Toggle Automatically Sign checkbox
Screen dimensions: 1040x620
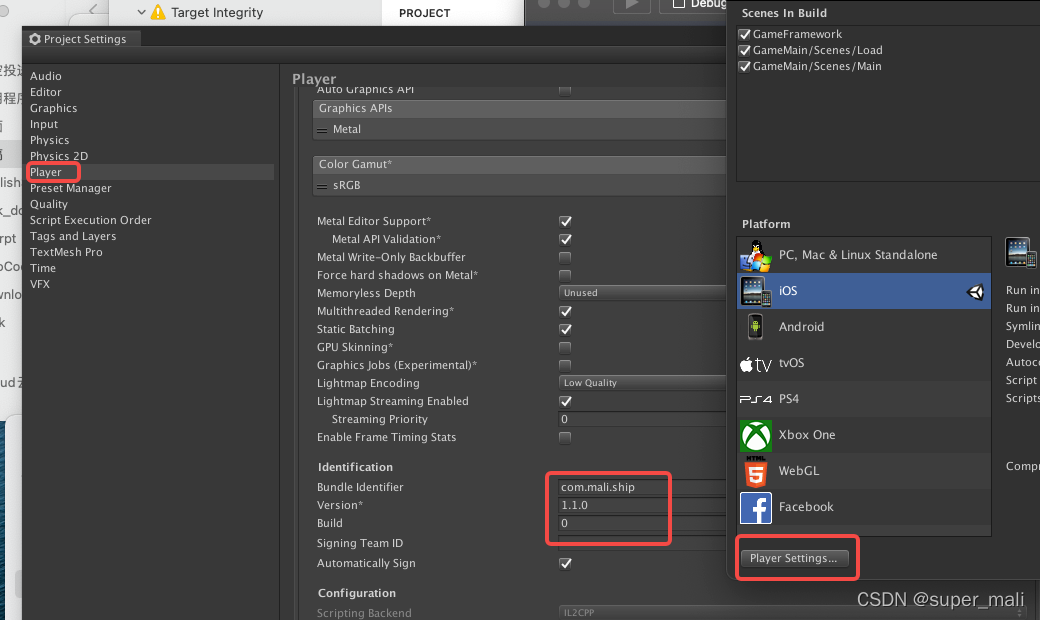click(x=565, y=564)
